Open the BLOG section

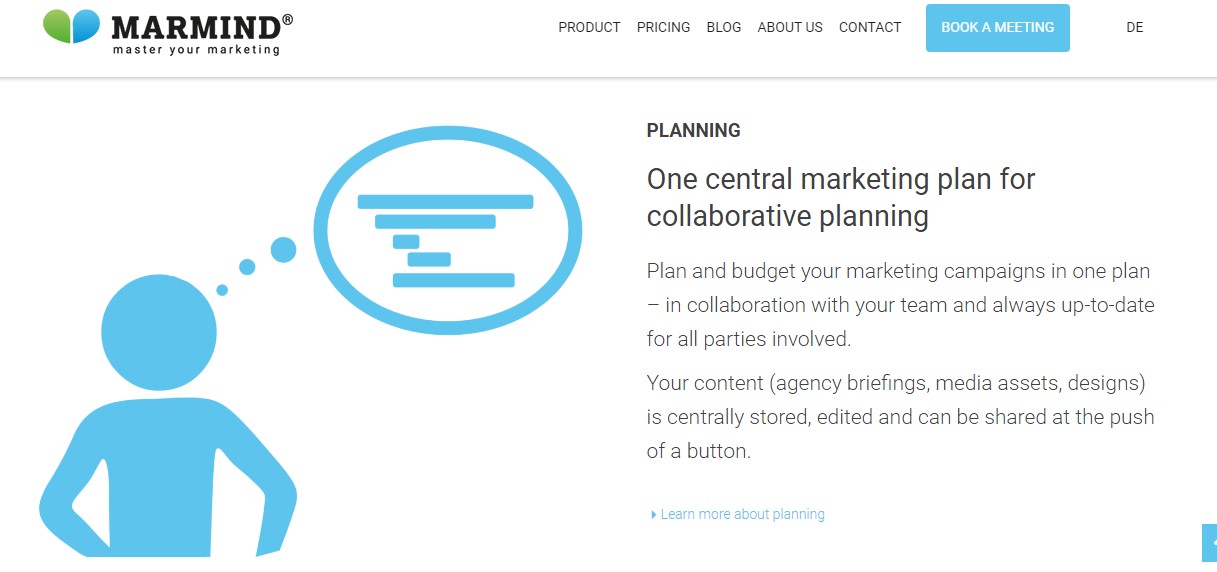coord(724,27)
